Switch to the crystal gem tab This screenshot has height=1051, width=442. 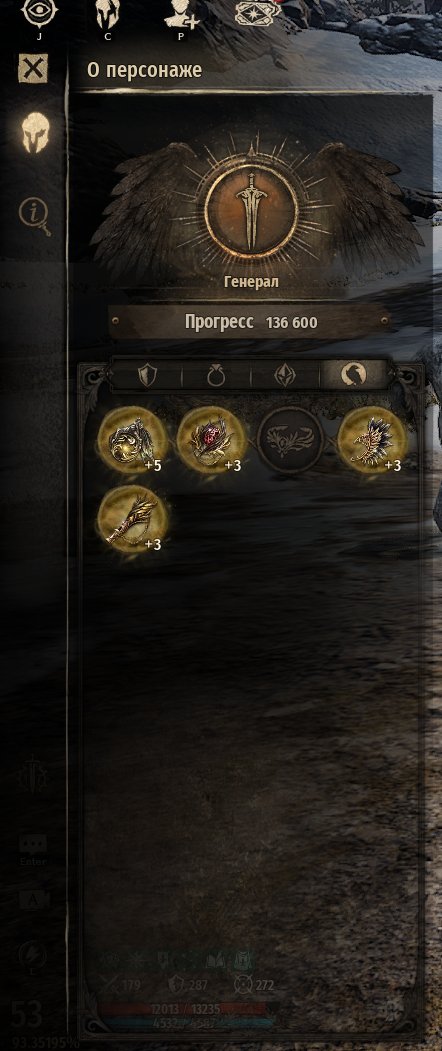tap(285, 376)
